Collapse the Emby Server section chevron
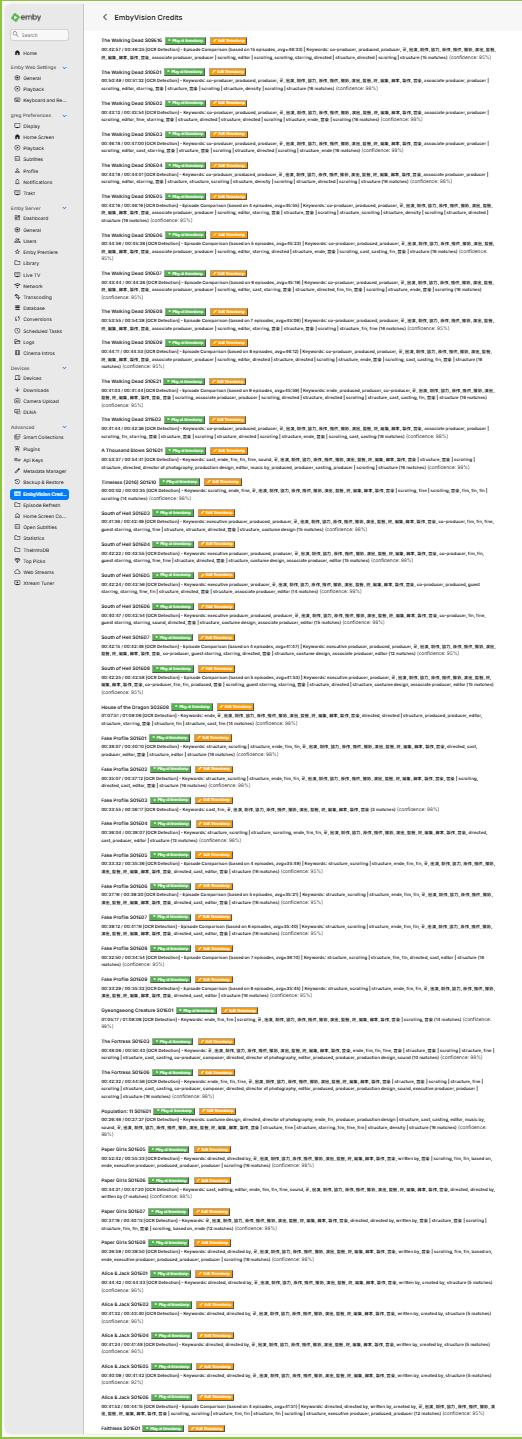The width and height of the screenshot is (522, 1439). point(65,208)
